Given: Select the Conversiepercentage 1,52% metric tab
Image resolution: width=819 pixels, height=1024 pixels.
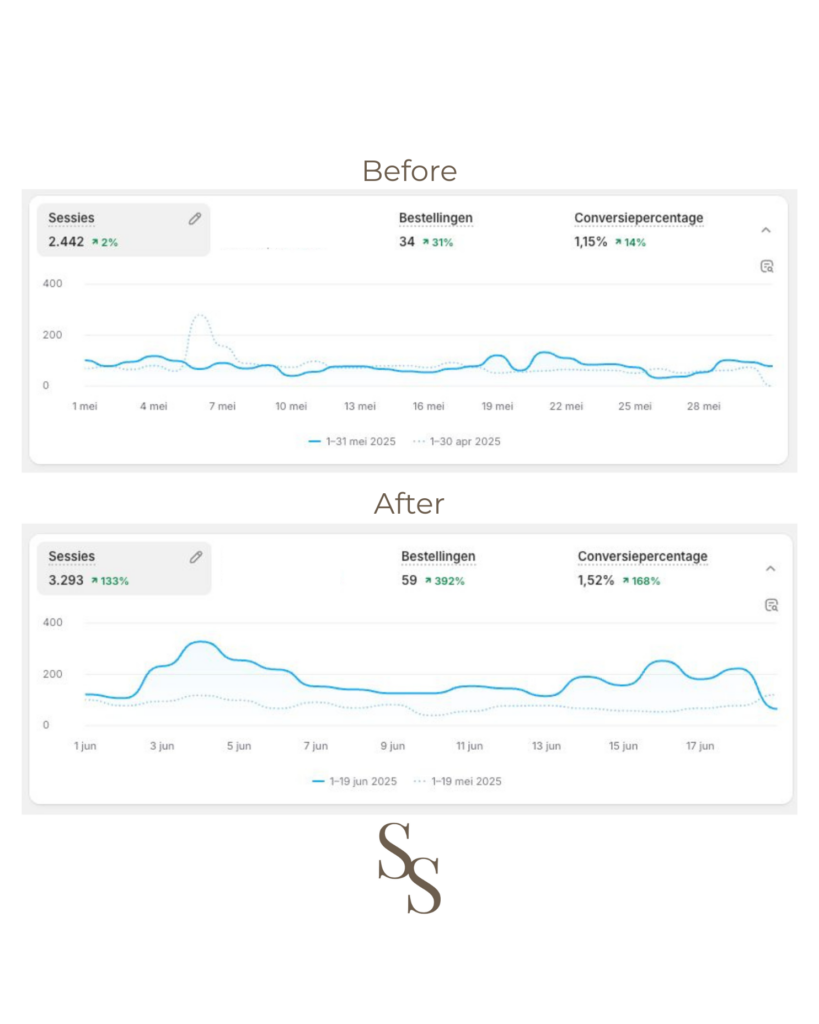Looking at the screenshot, I should (642, 567).
